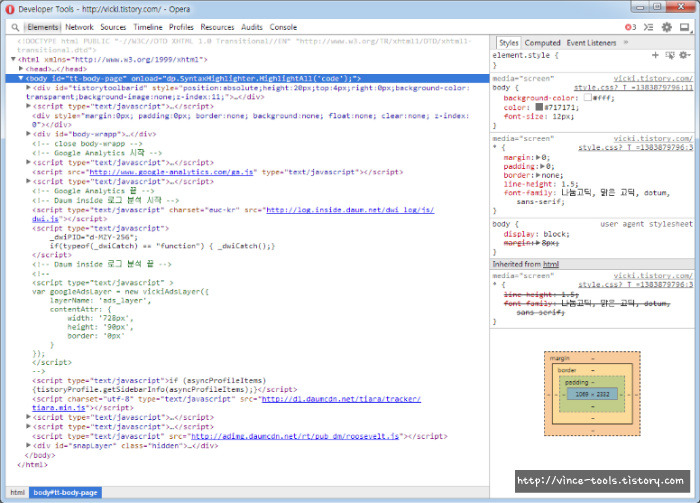Open the tiara tracker script link
The height and width of the screenshot is (503, 700).
pos(341,399)
